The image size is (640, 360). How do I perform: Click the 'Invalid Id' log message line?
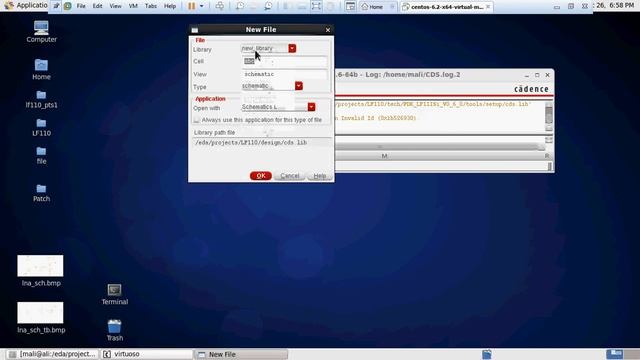pyautogui.click(x=376, y=118)
